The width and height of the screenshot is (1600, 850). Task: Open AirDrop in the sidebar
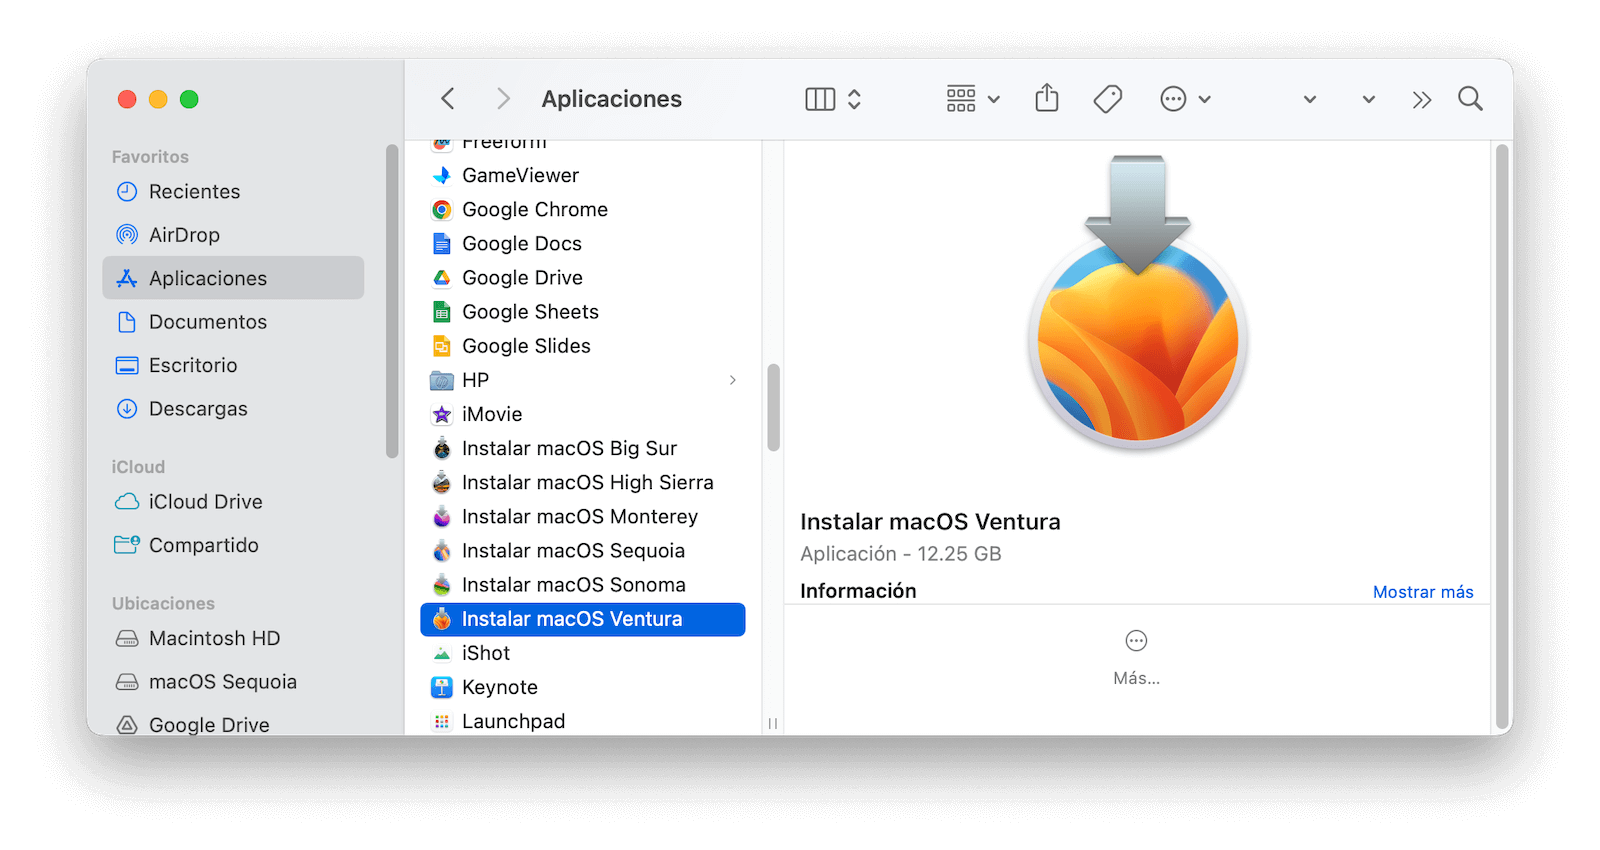(x=233, y=235)
